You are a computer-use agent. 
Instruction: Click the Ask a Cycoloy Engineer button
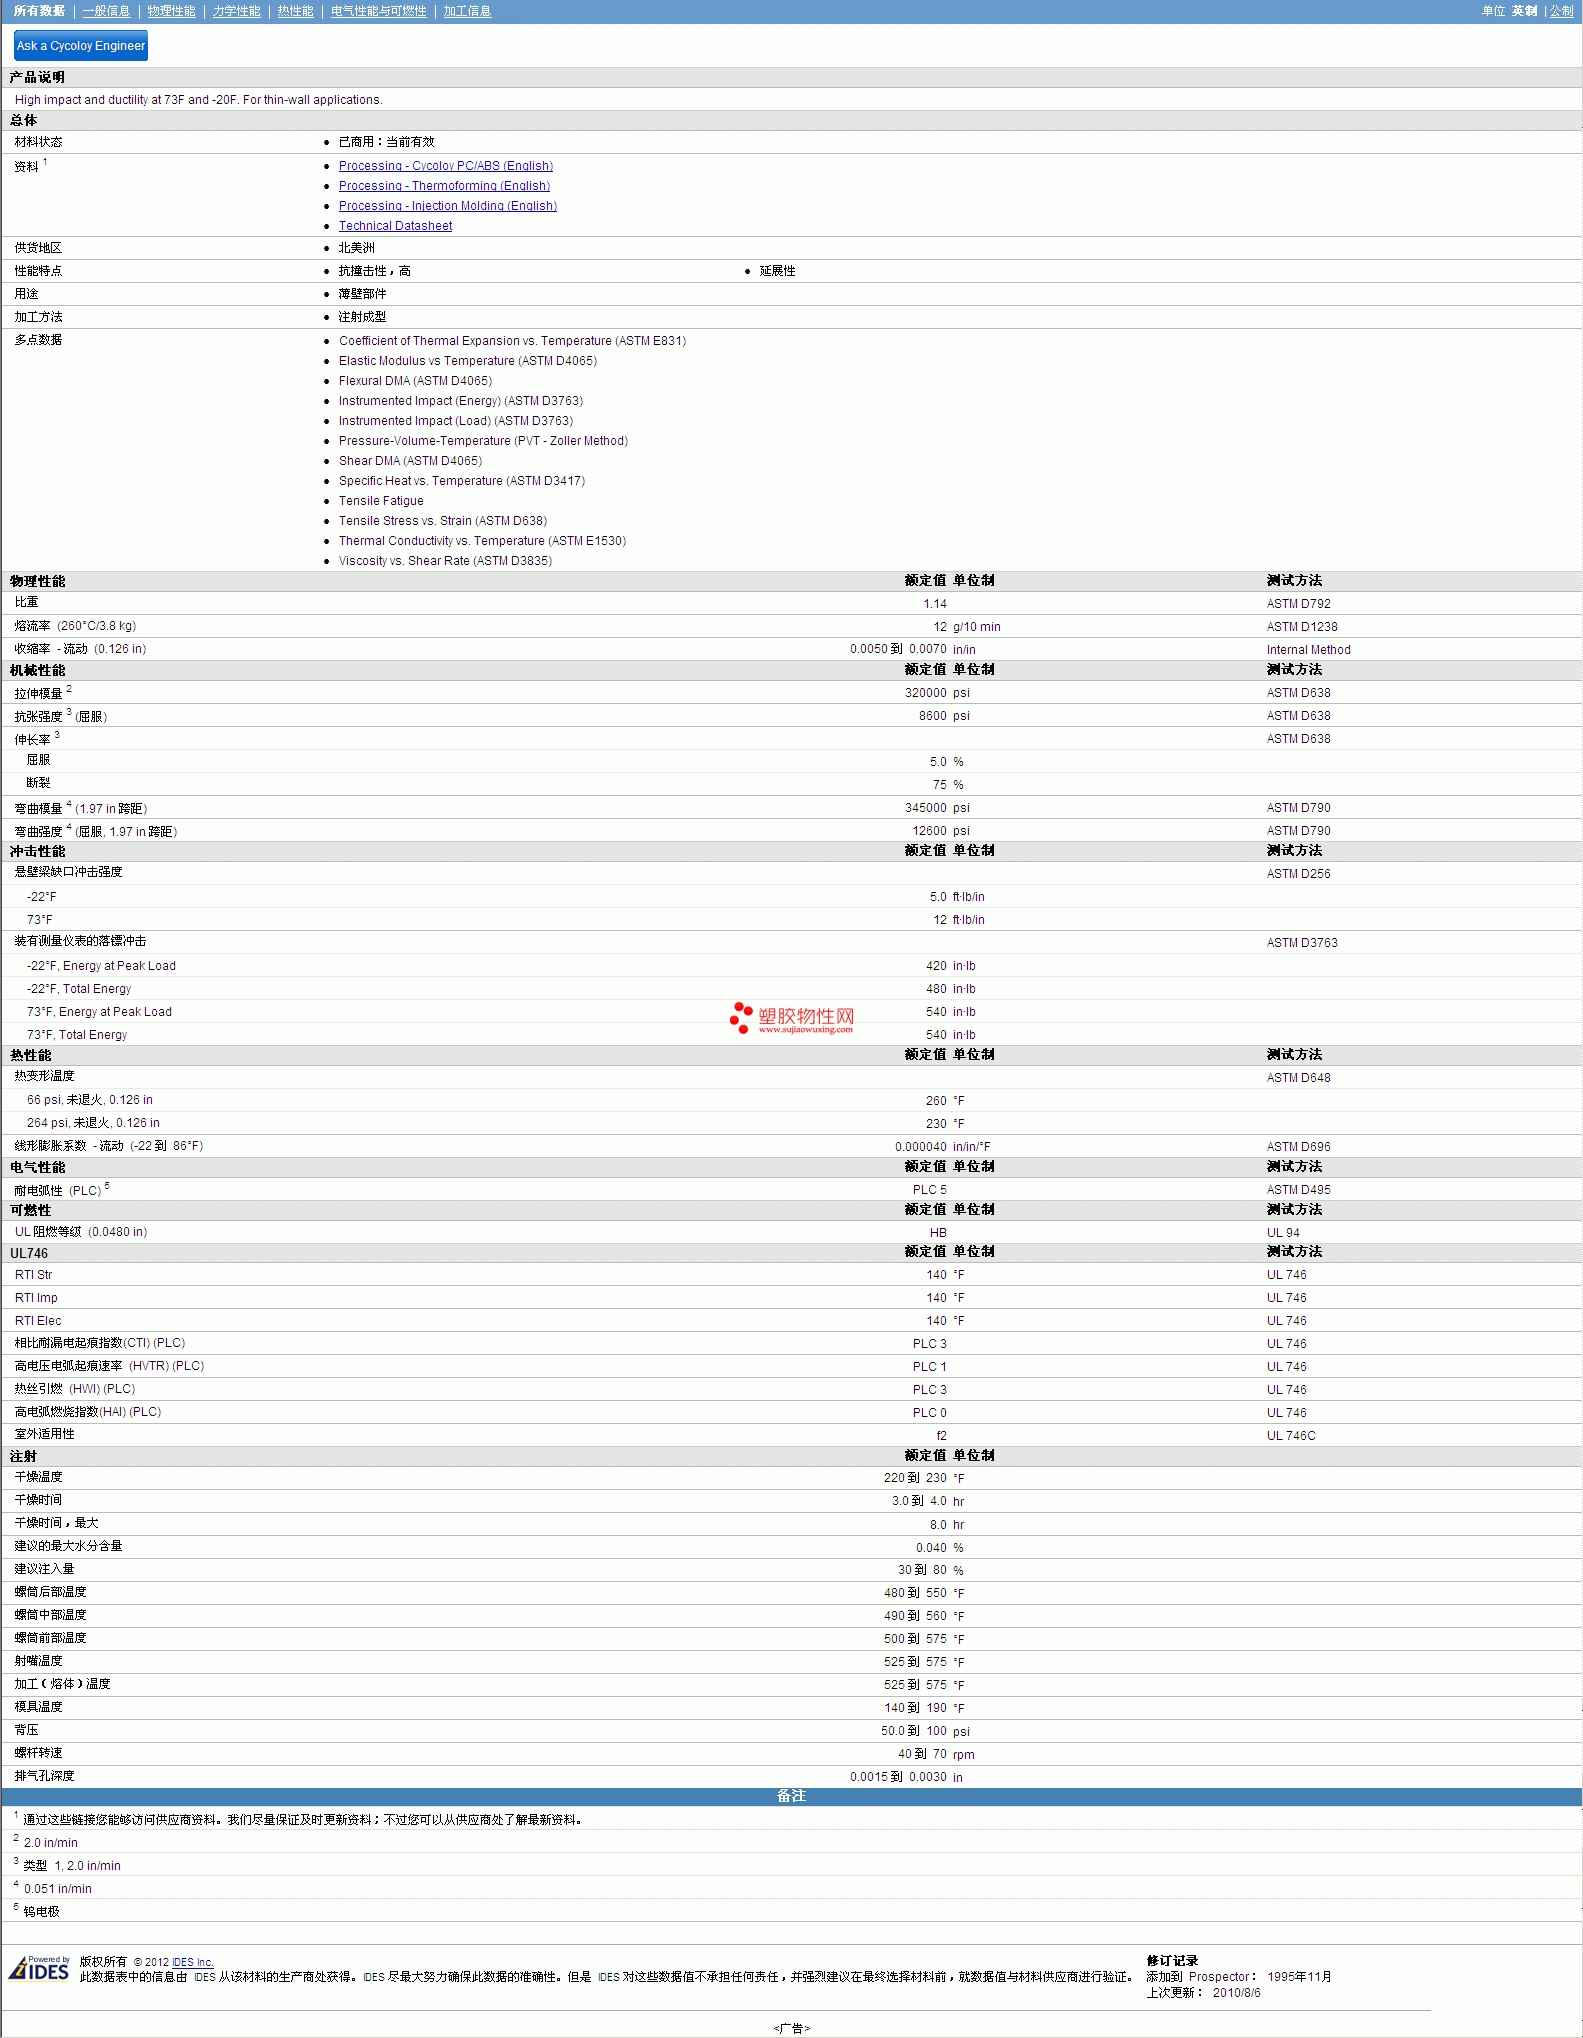81,45
